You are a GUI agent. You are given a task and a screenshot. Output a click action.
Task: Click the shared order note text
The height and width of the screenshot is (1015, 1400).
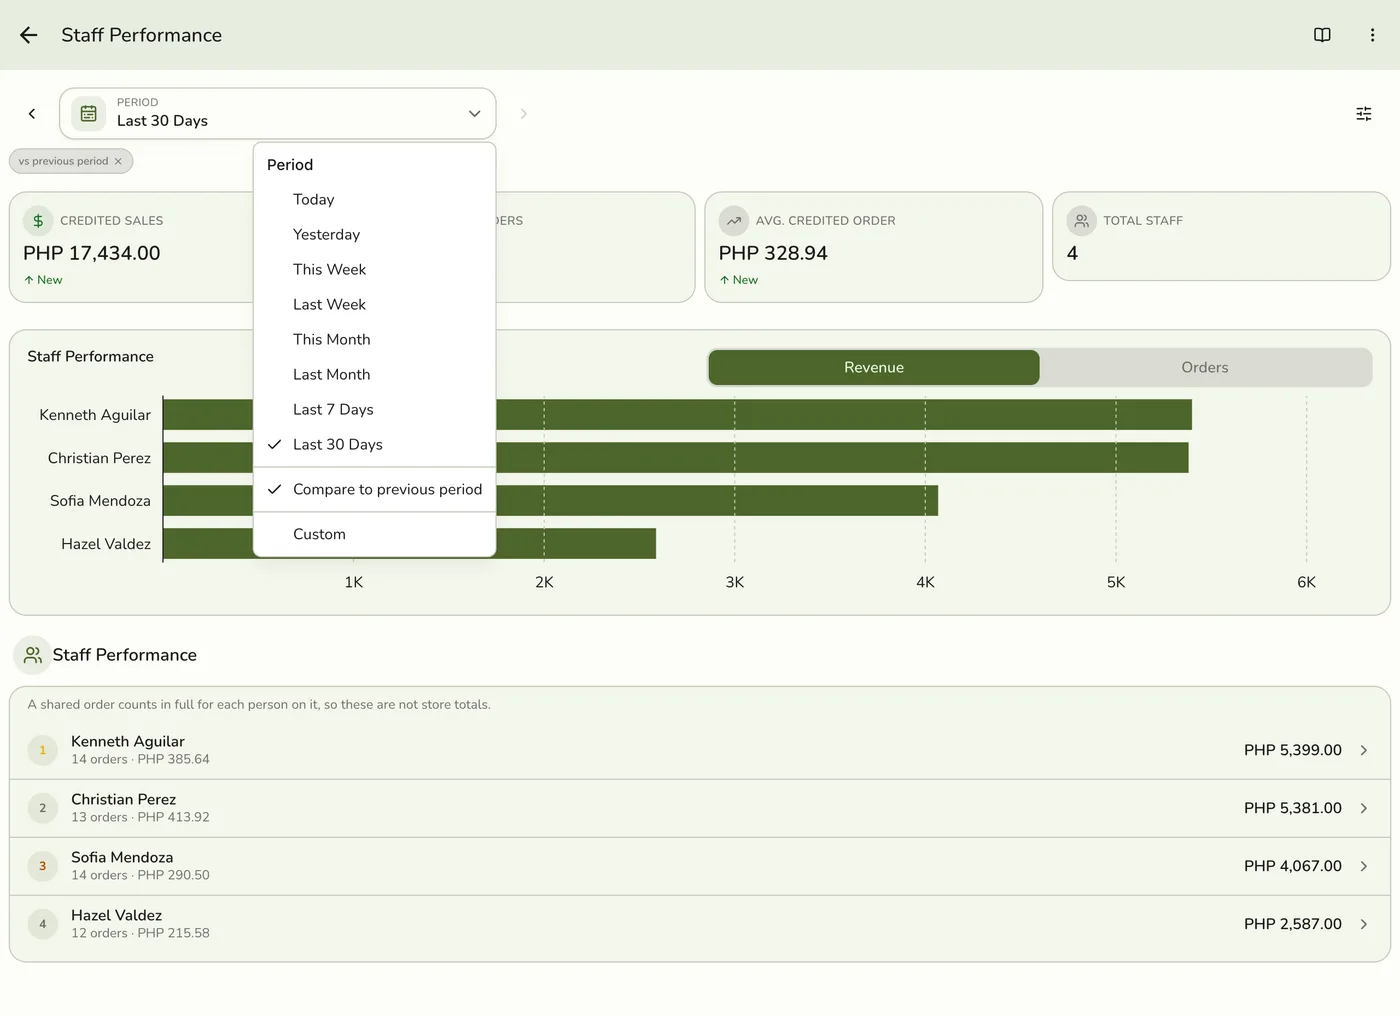point(259,705)
